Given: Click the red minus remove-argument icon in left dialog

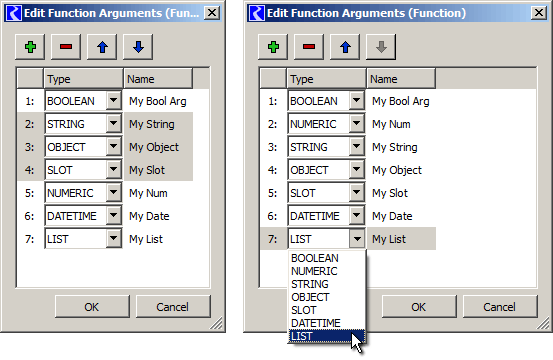Looking at the screenshot, I should [66, 47].
